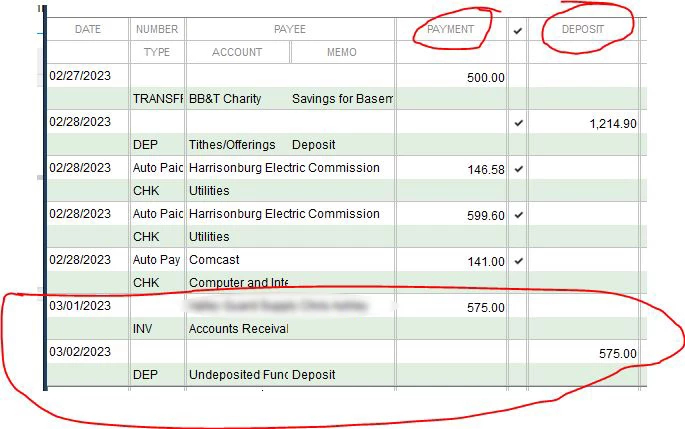Select the 02/27/2023 transfer date cell

80,76
